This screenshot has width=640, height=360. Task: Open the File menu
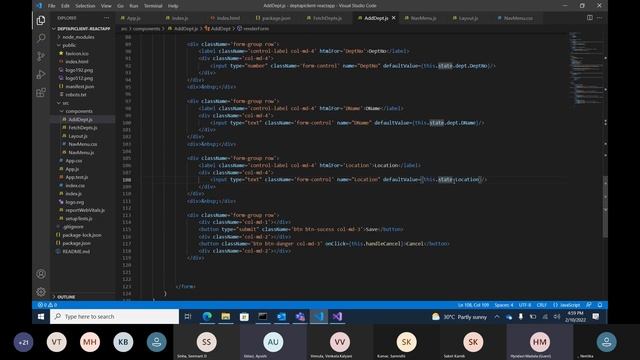pyautogui.click(x=51, y=6)
